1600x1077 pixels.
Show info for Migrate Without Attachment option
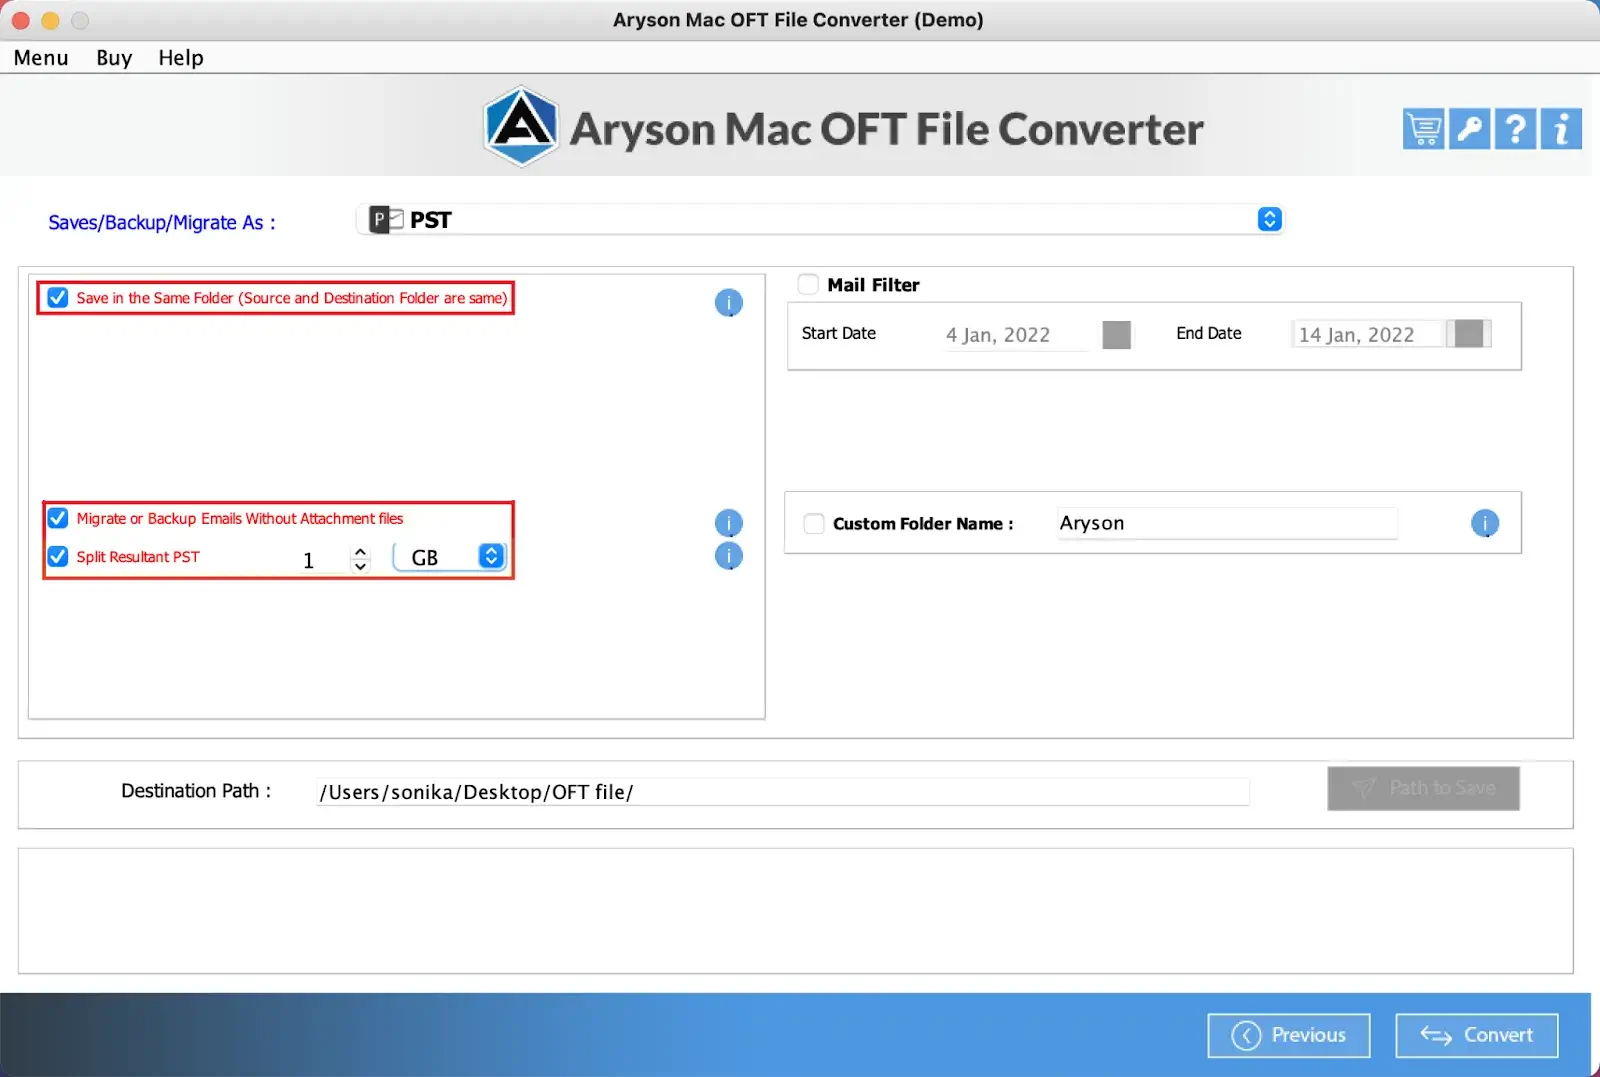pyautogui.click(x=729, y=523)
